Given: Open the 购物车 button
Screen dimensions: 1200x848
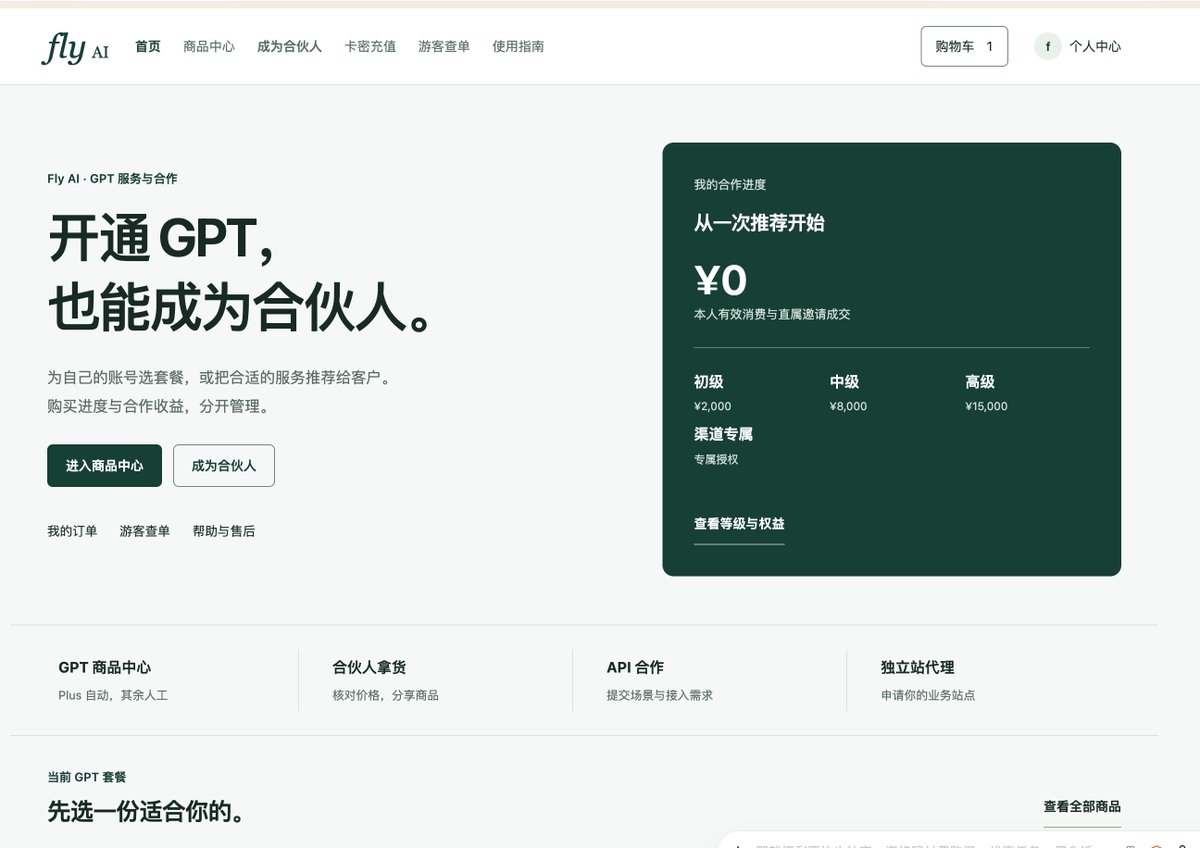Looking at the screenshot, I should coord(964,46).
